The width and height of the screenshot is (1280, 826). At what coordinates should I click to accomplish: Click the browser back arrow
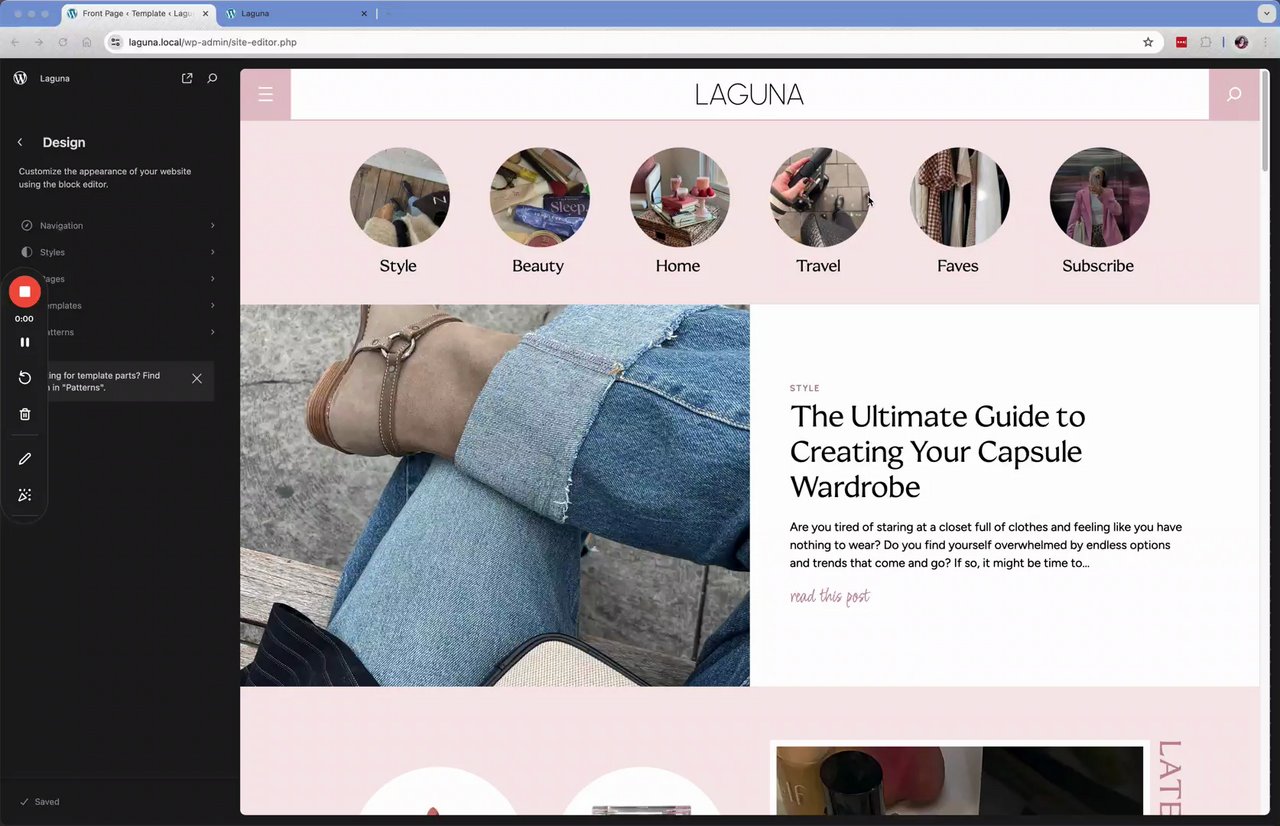pyautogui.click(x=14, y=42)
